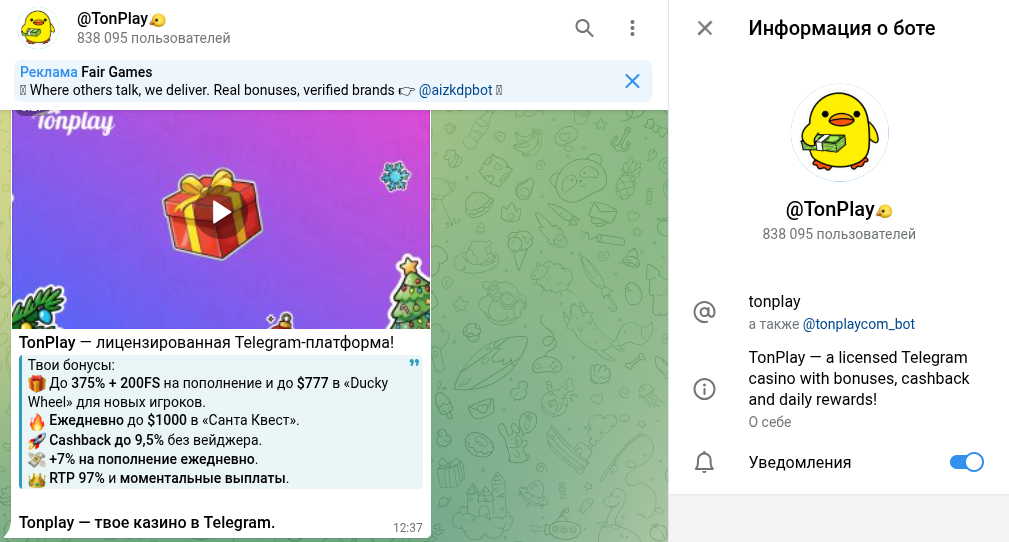
Task: Open the three-dot chat options menu
Action: coord(632,28)
